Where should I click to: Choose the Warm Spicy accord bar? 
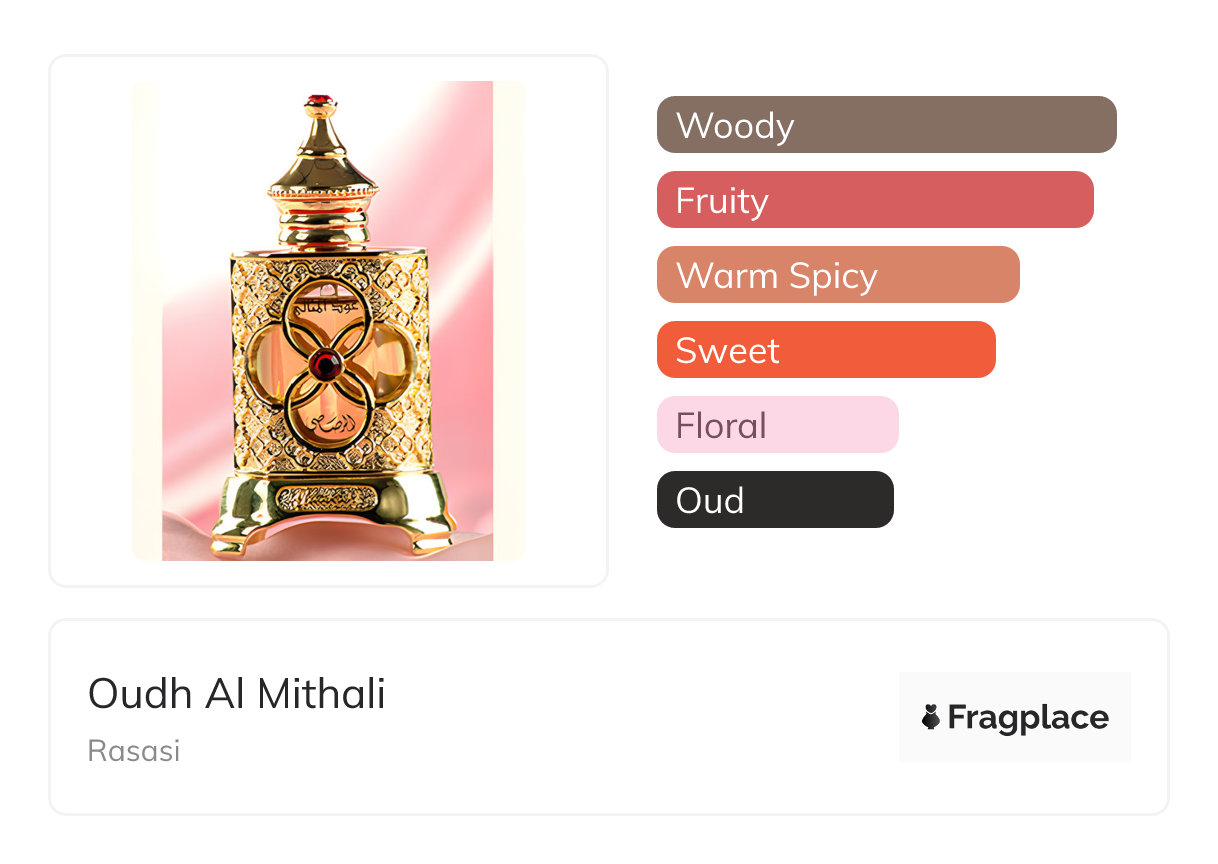point(837,275)
